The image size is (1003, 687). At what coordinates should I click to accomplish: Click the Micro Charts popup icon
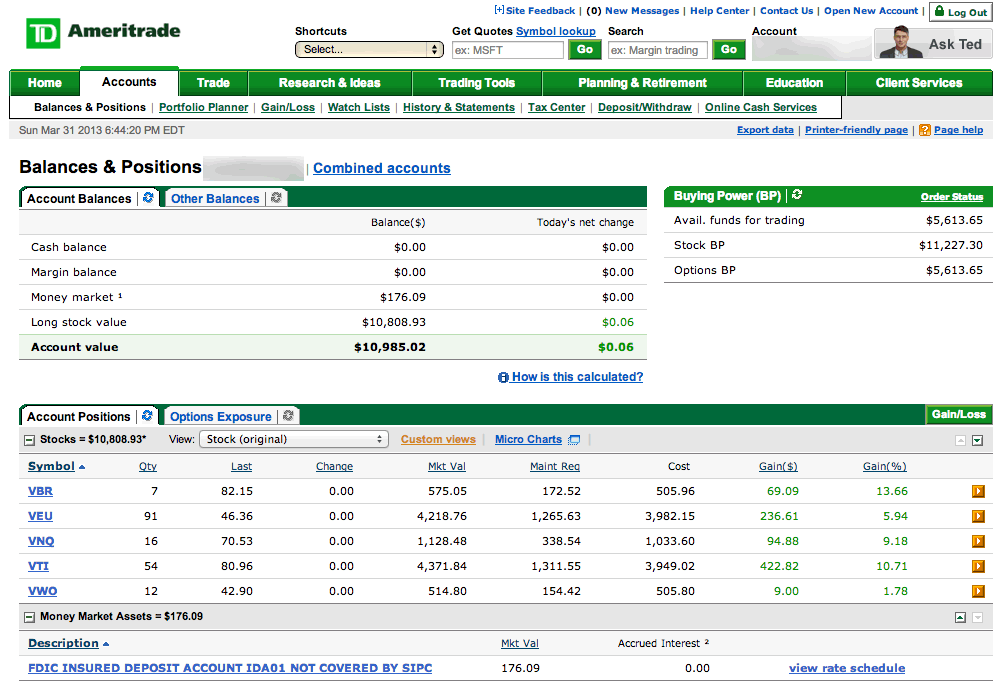574,439
